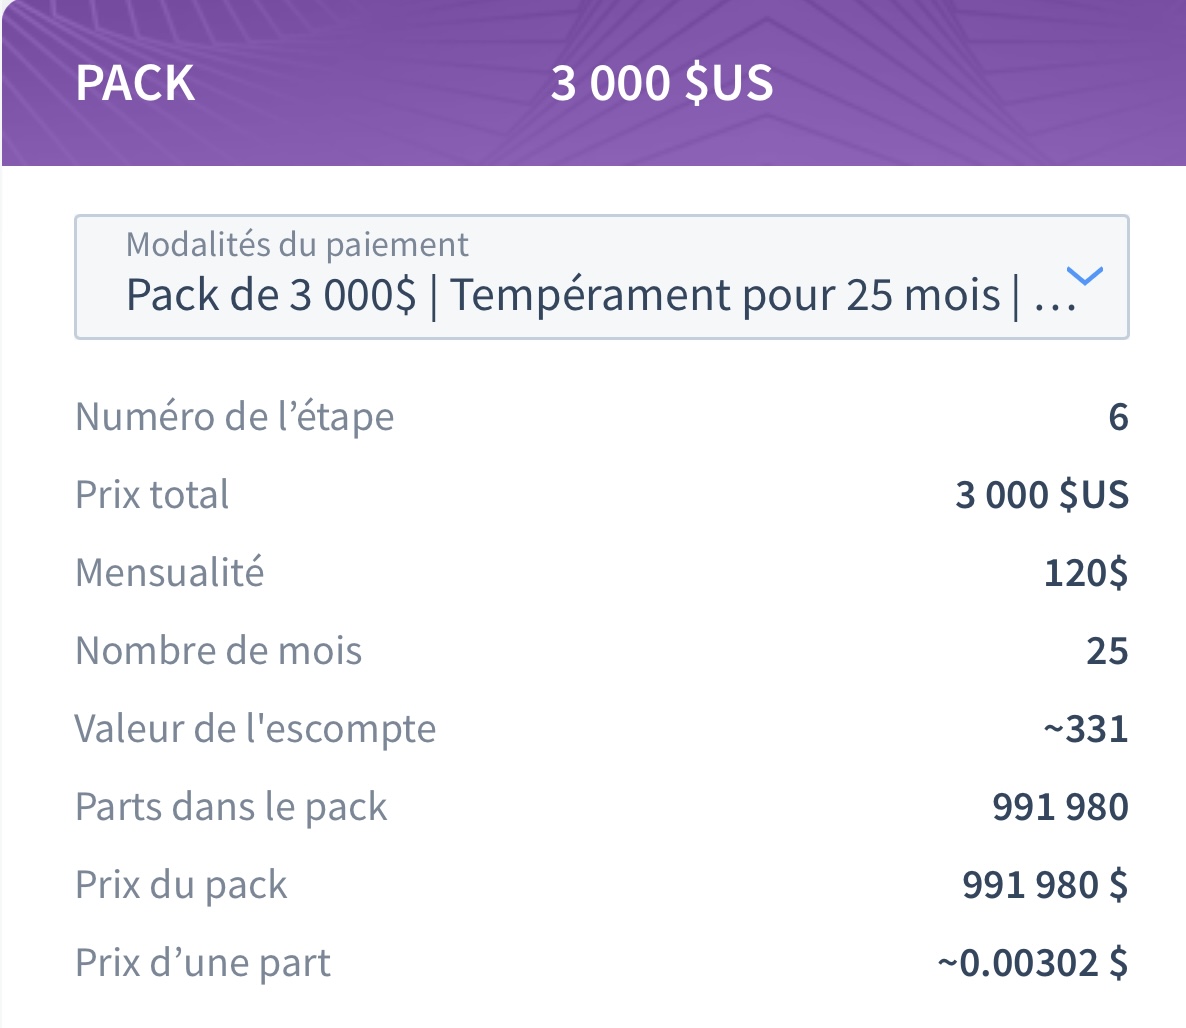Click the 3 000 $US header amount
Screen dimensions: 1186x1028
tap(662, 82)
